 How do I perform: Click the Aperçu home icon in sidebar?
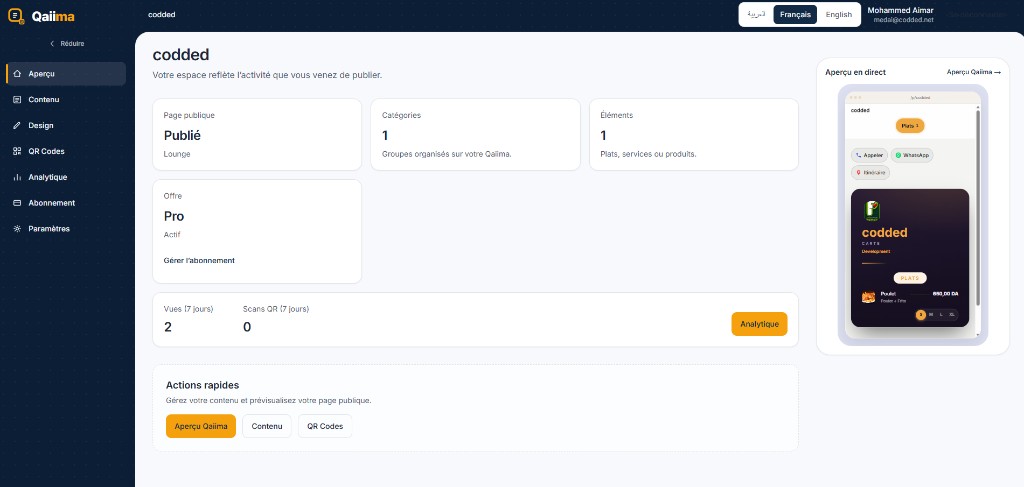(x=18, y=74)
